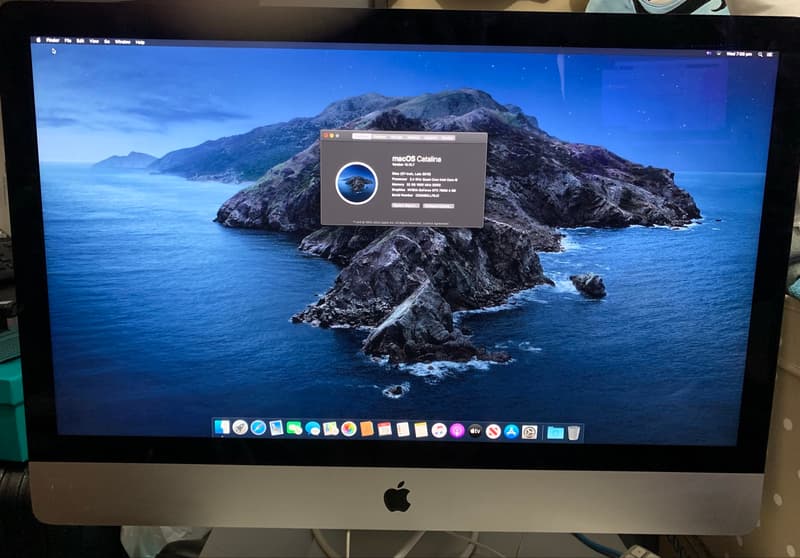
Task: Click the clock in the menu bar
Action: (x=739, y=54)
